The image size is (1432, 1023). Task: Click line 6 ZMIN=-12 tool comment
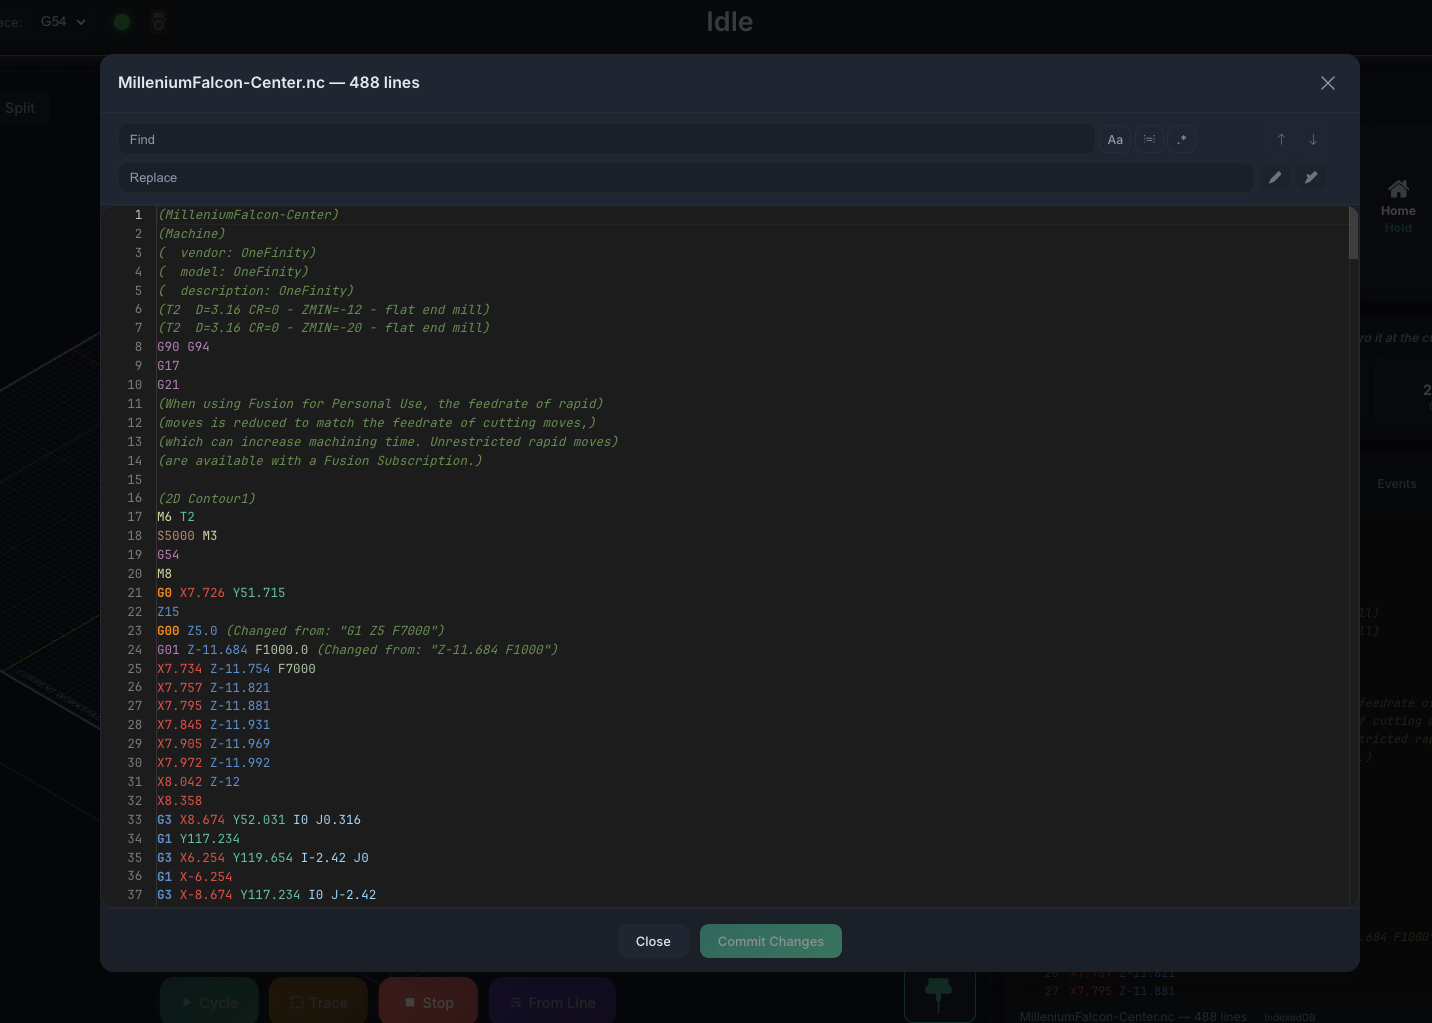324,310
